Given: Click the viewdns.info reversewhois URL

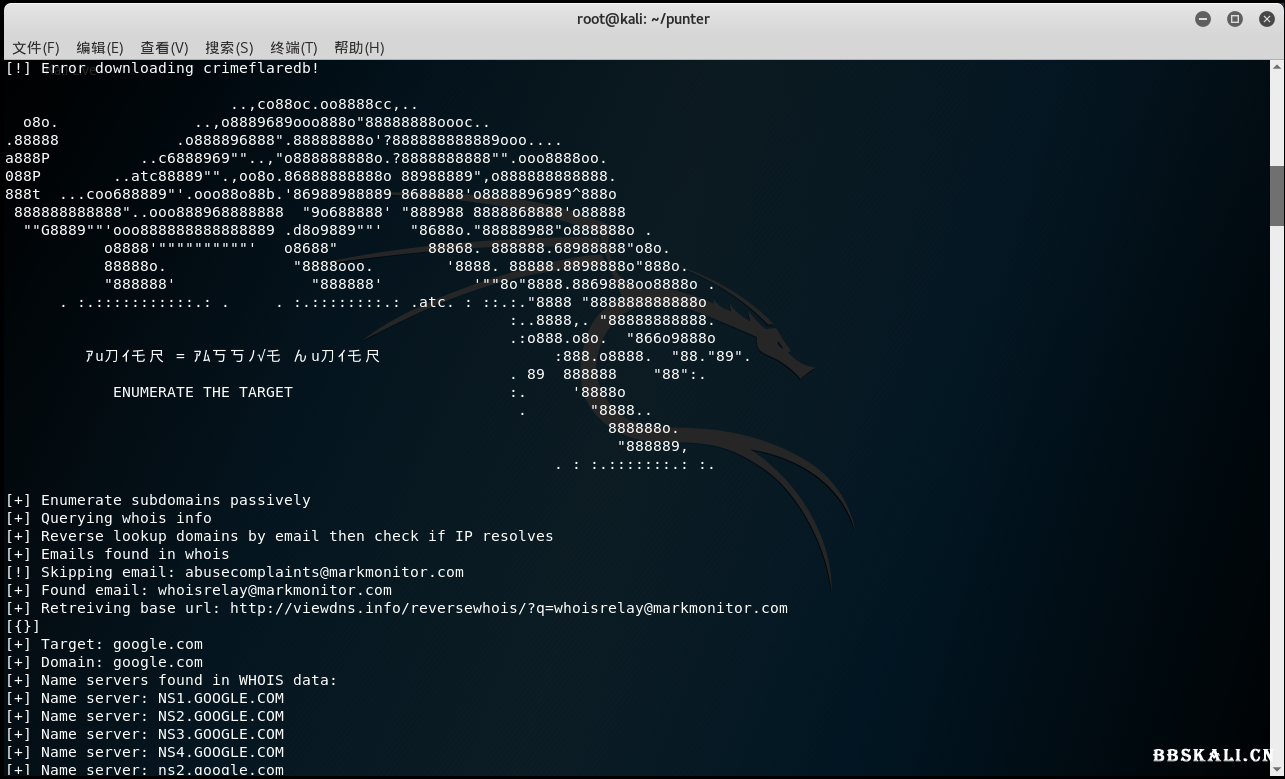Looking at the screenshot, I should click(x=508, y=608).
